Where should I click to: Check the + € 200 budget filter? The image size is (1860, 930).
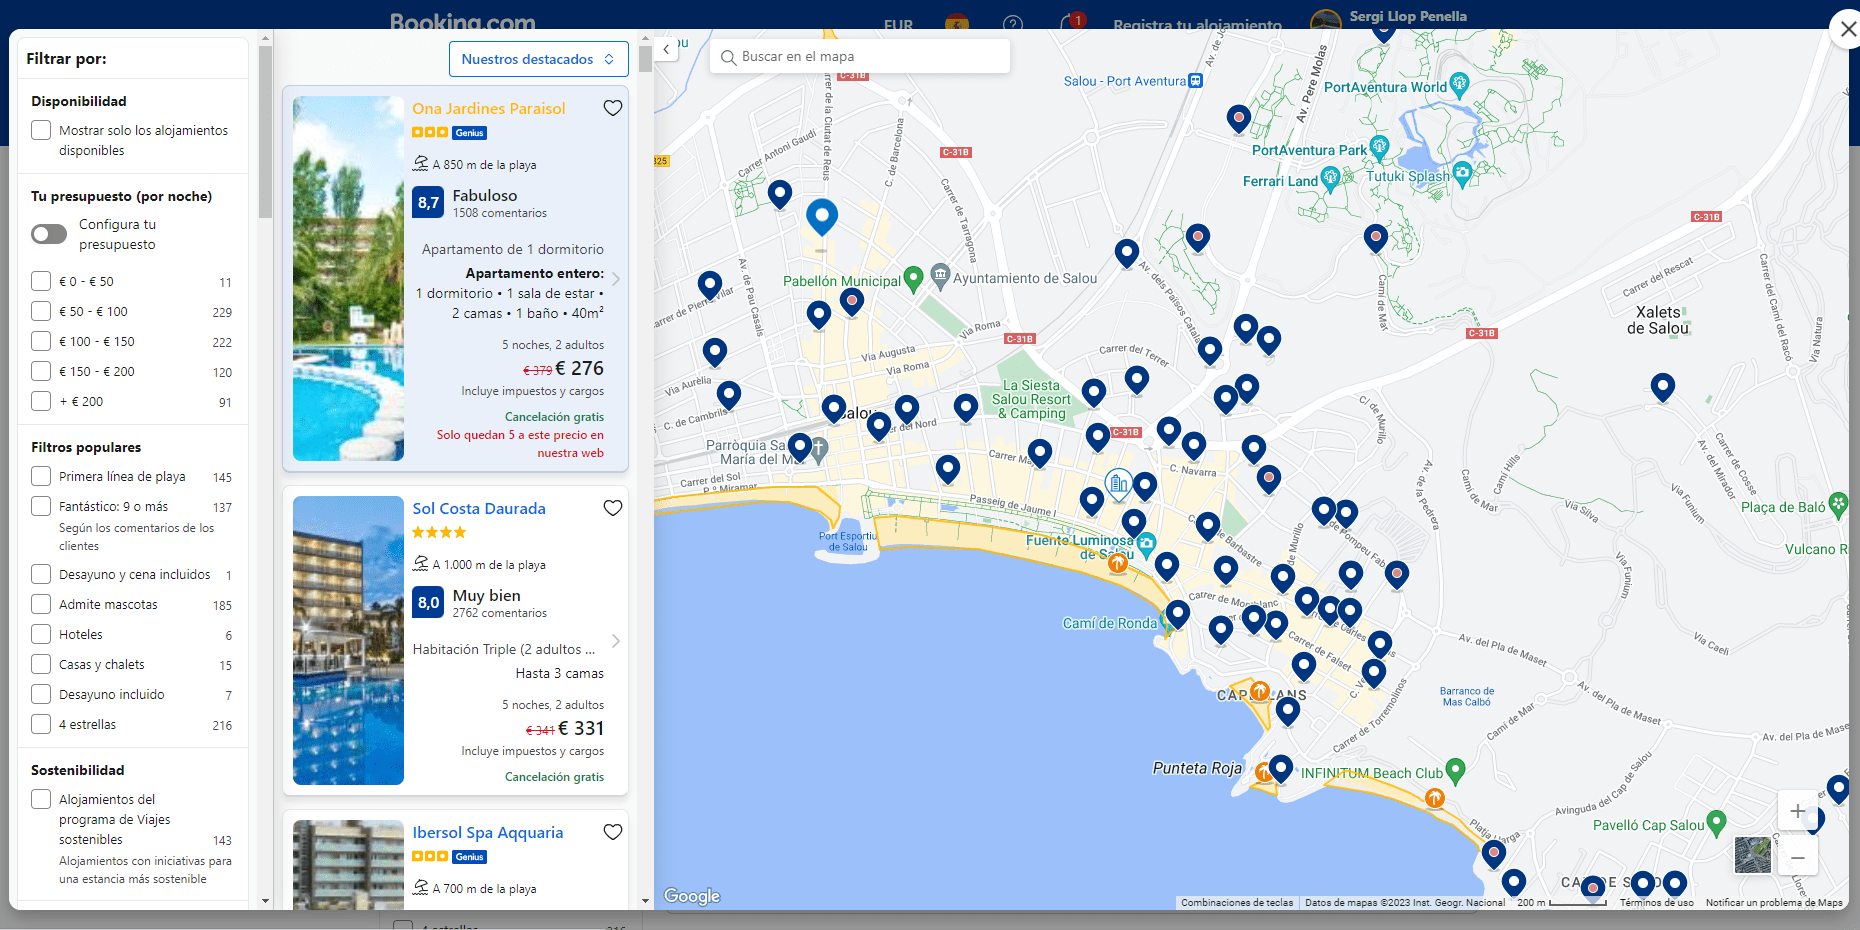pyautogui.click(x=41, y=401)
